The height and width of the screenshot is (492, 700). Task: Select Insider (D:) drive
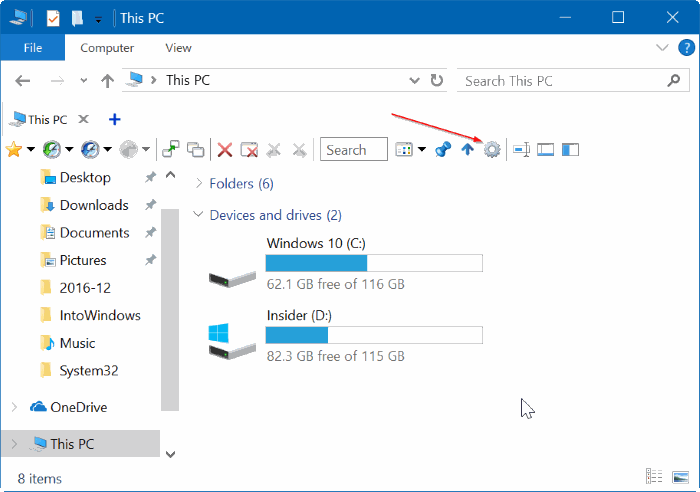pyautogui.click(x=346, y=336)
